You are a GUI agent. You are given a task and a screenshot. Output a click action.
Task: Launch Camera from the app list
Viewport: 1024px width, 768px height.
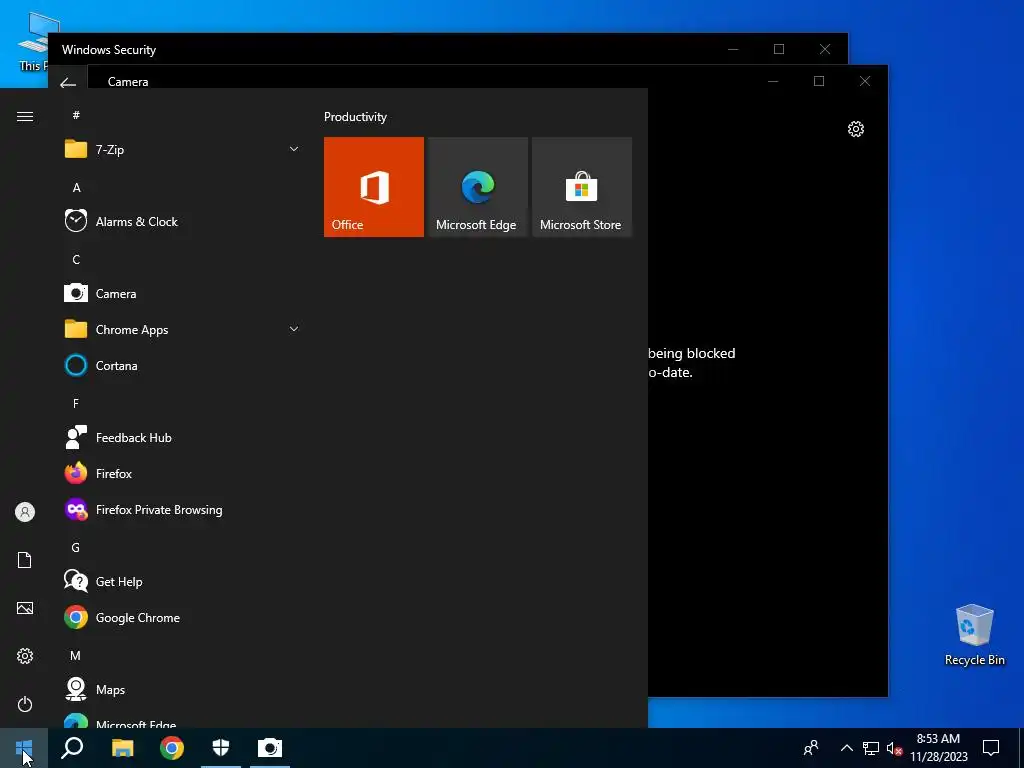[x=182, y=293]
